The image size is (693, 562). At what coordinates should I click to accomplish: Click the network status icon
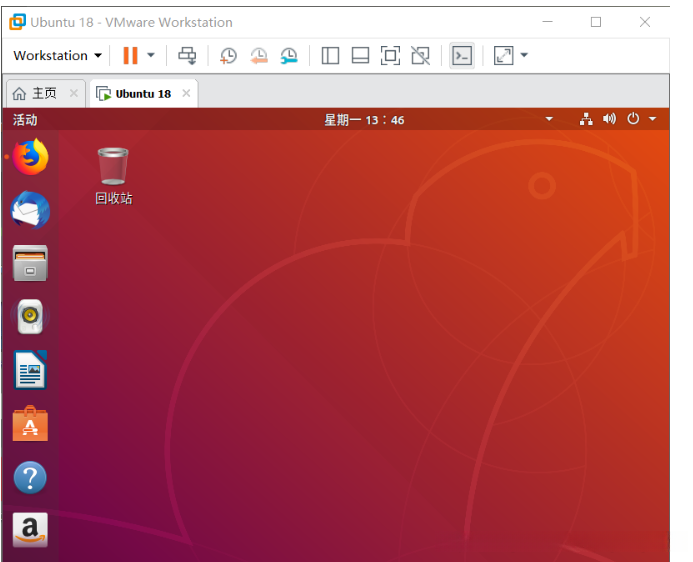(586, 119)
